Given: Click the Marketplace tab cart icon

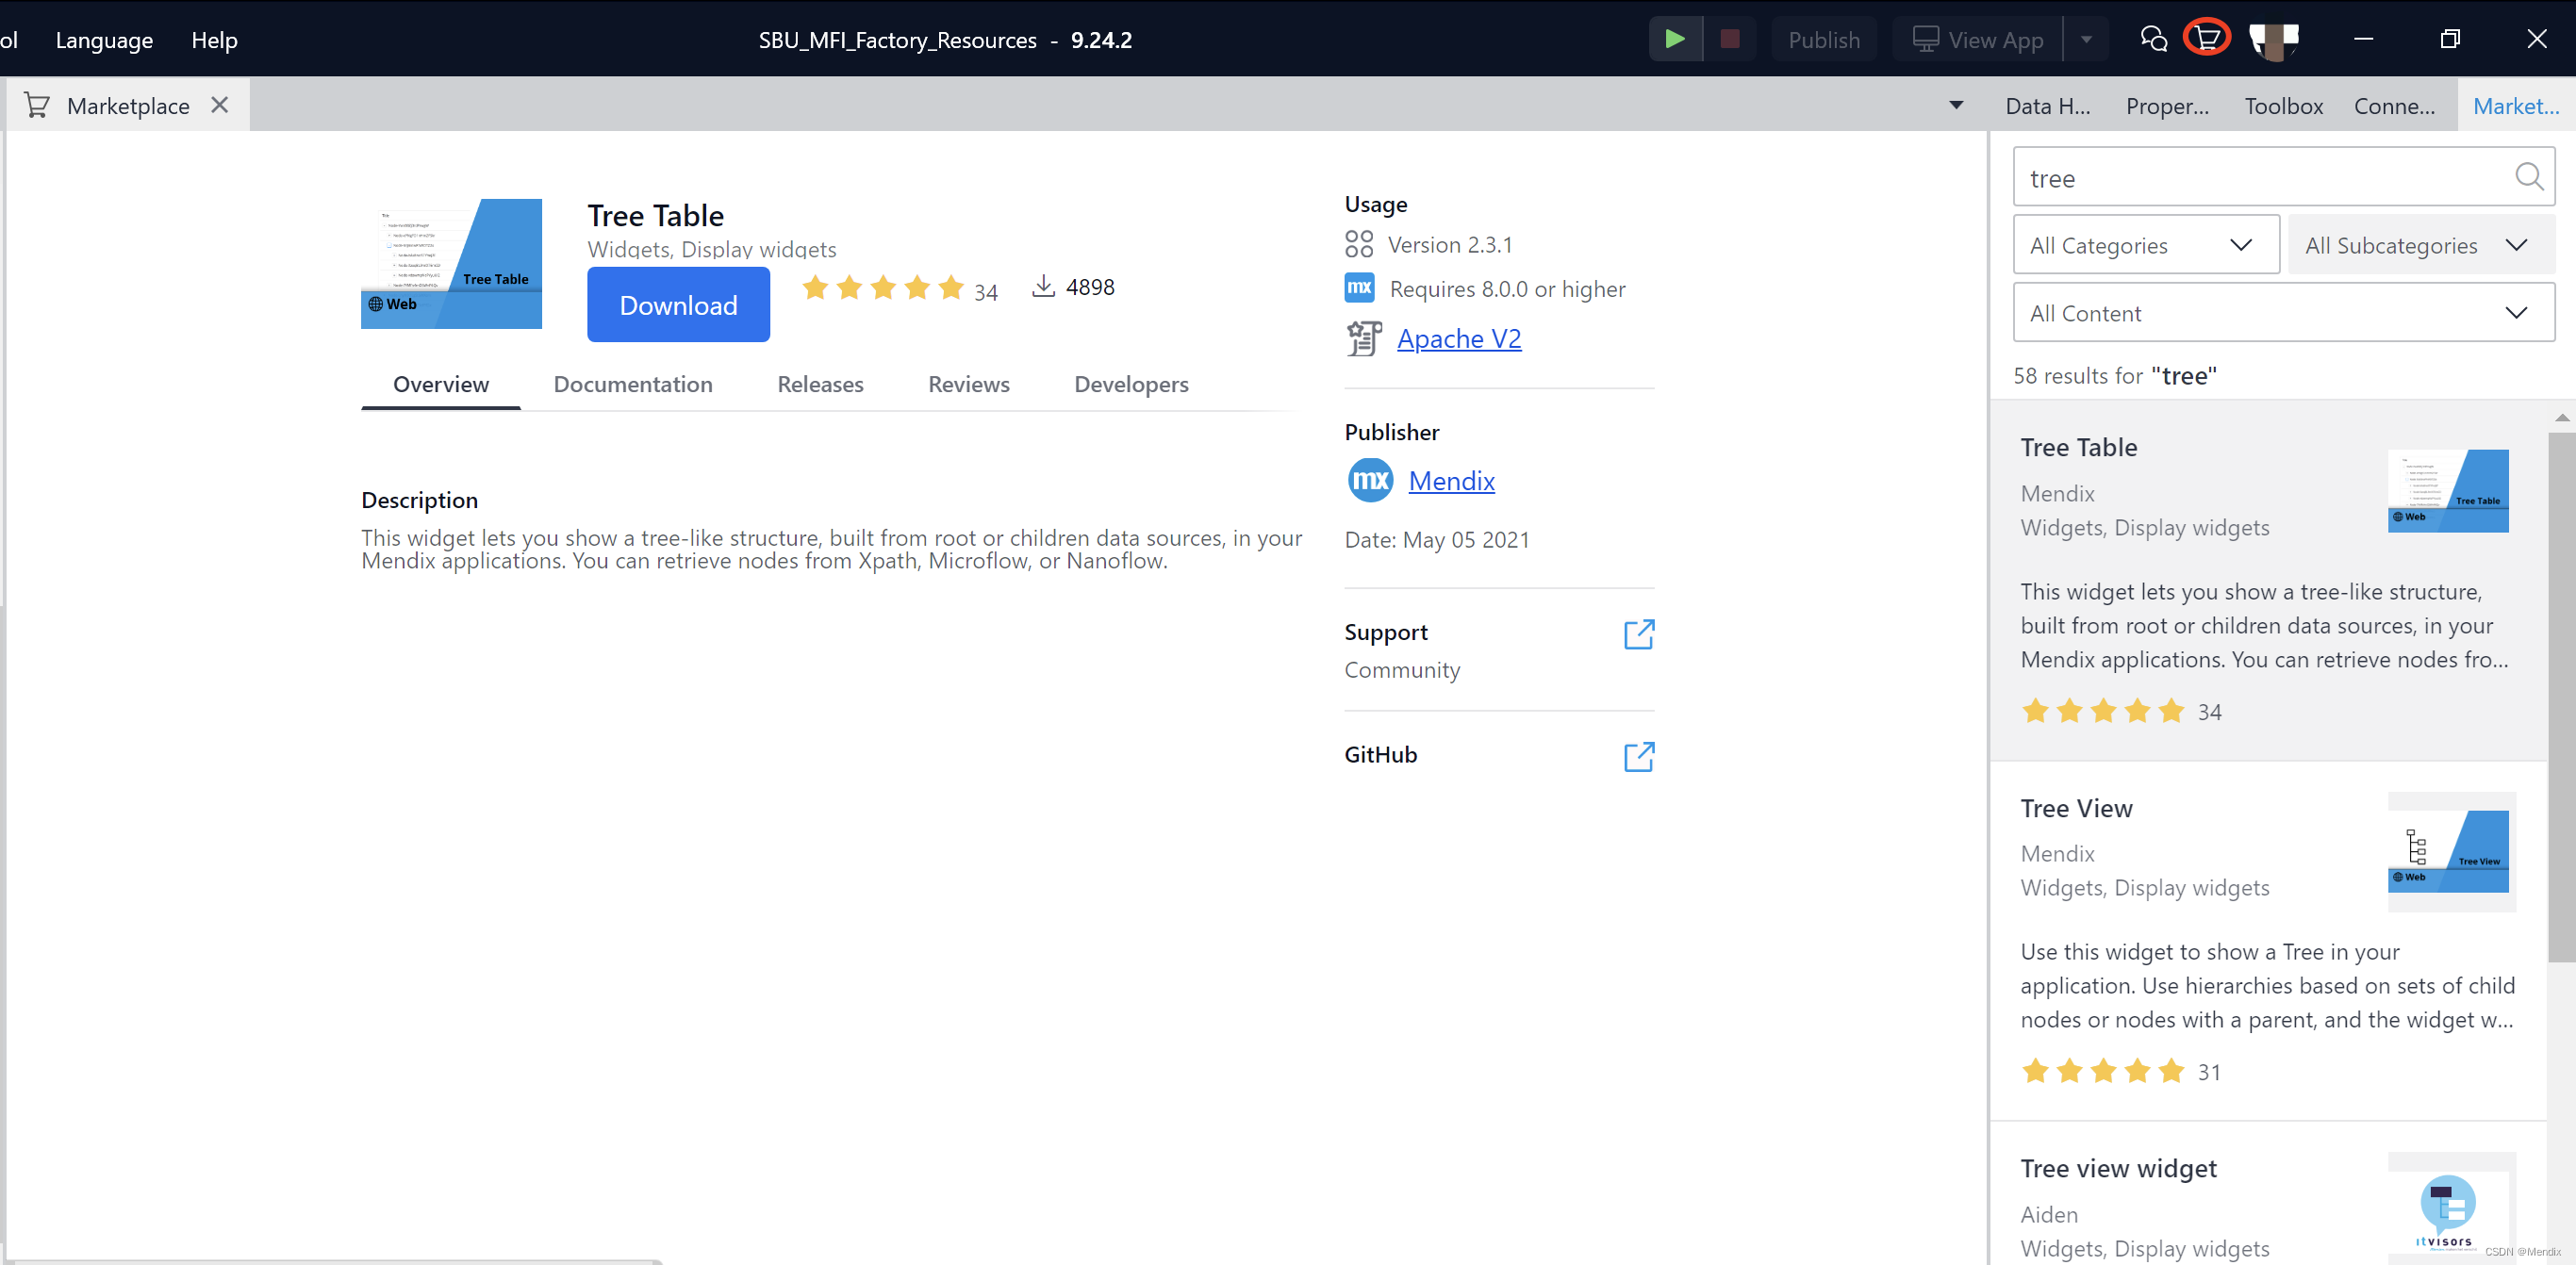Looking at the screenshot, I should [x=37, y=105].
